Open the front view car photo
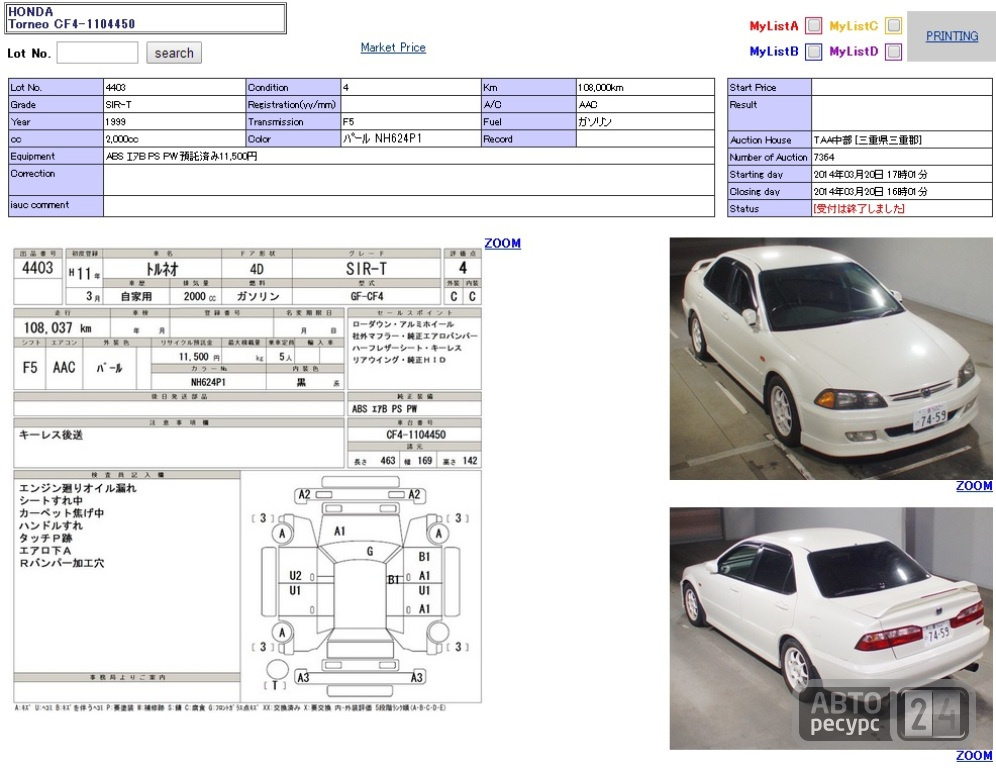Viewport: 996px width, 768px height. [831, 358]
